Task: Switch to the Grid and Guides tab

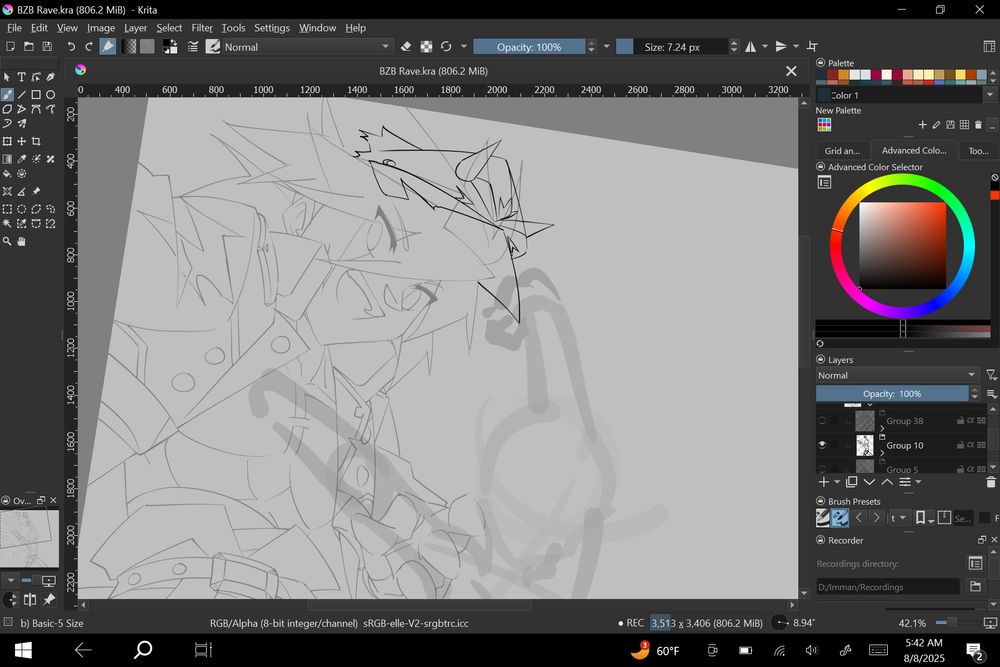Action: tap(842, 150)
